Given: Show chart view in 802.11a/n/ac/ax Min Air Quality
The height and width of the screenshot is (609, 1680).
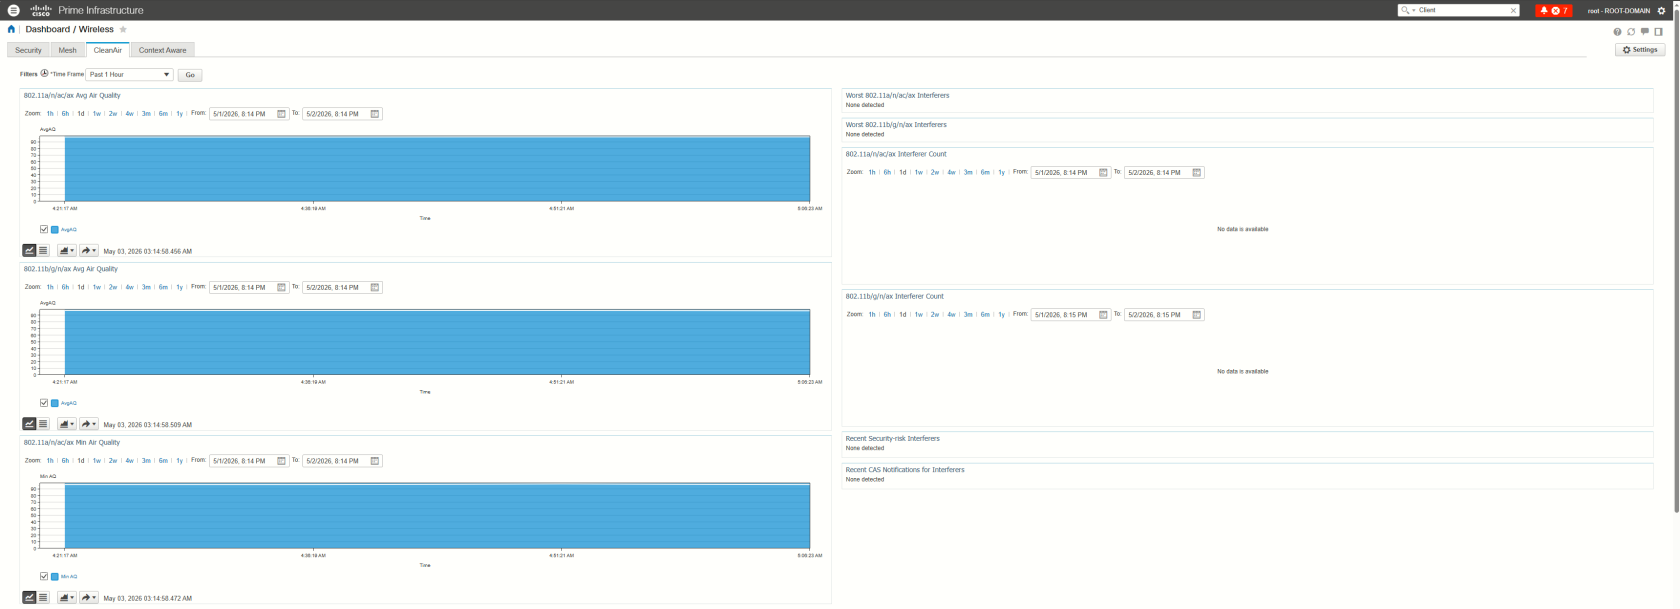Looking at the screenshot, I should [x=29, y=598].
